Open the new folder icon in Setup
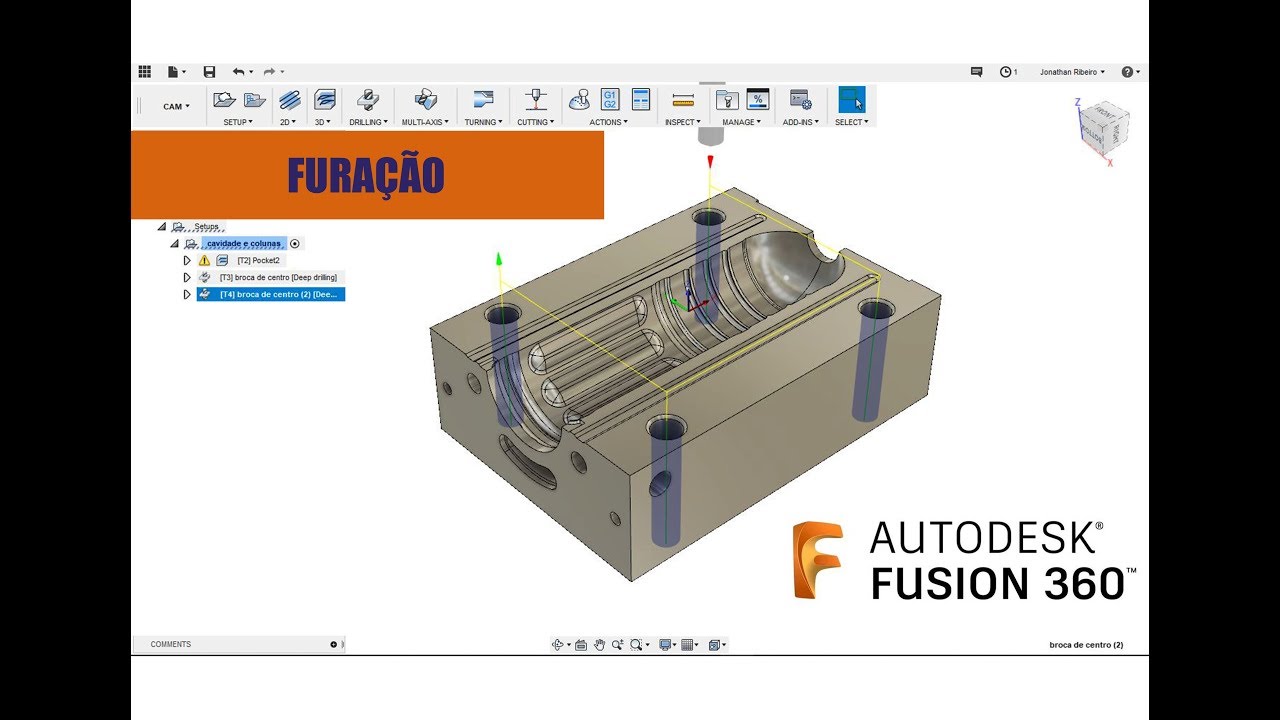Viewport: 1280px width, 720px height. pyautogui.click(x=255, y=99)
